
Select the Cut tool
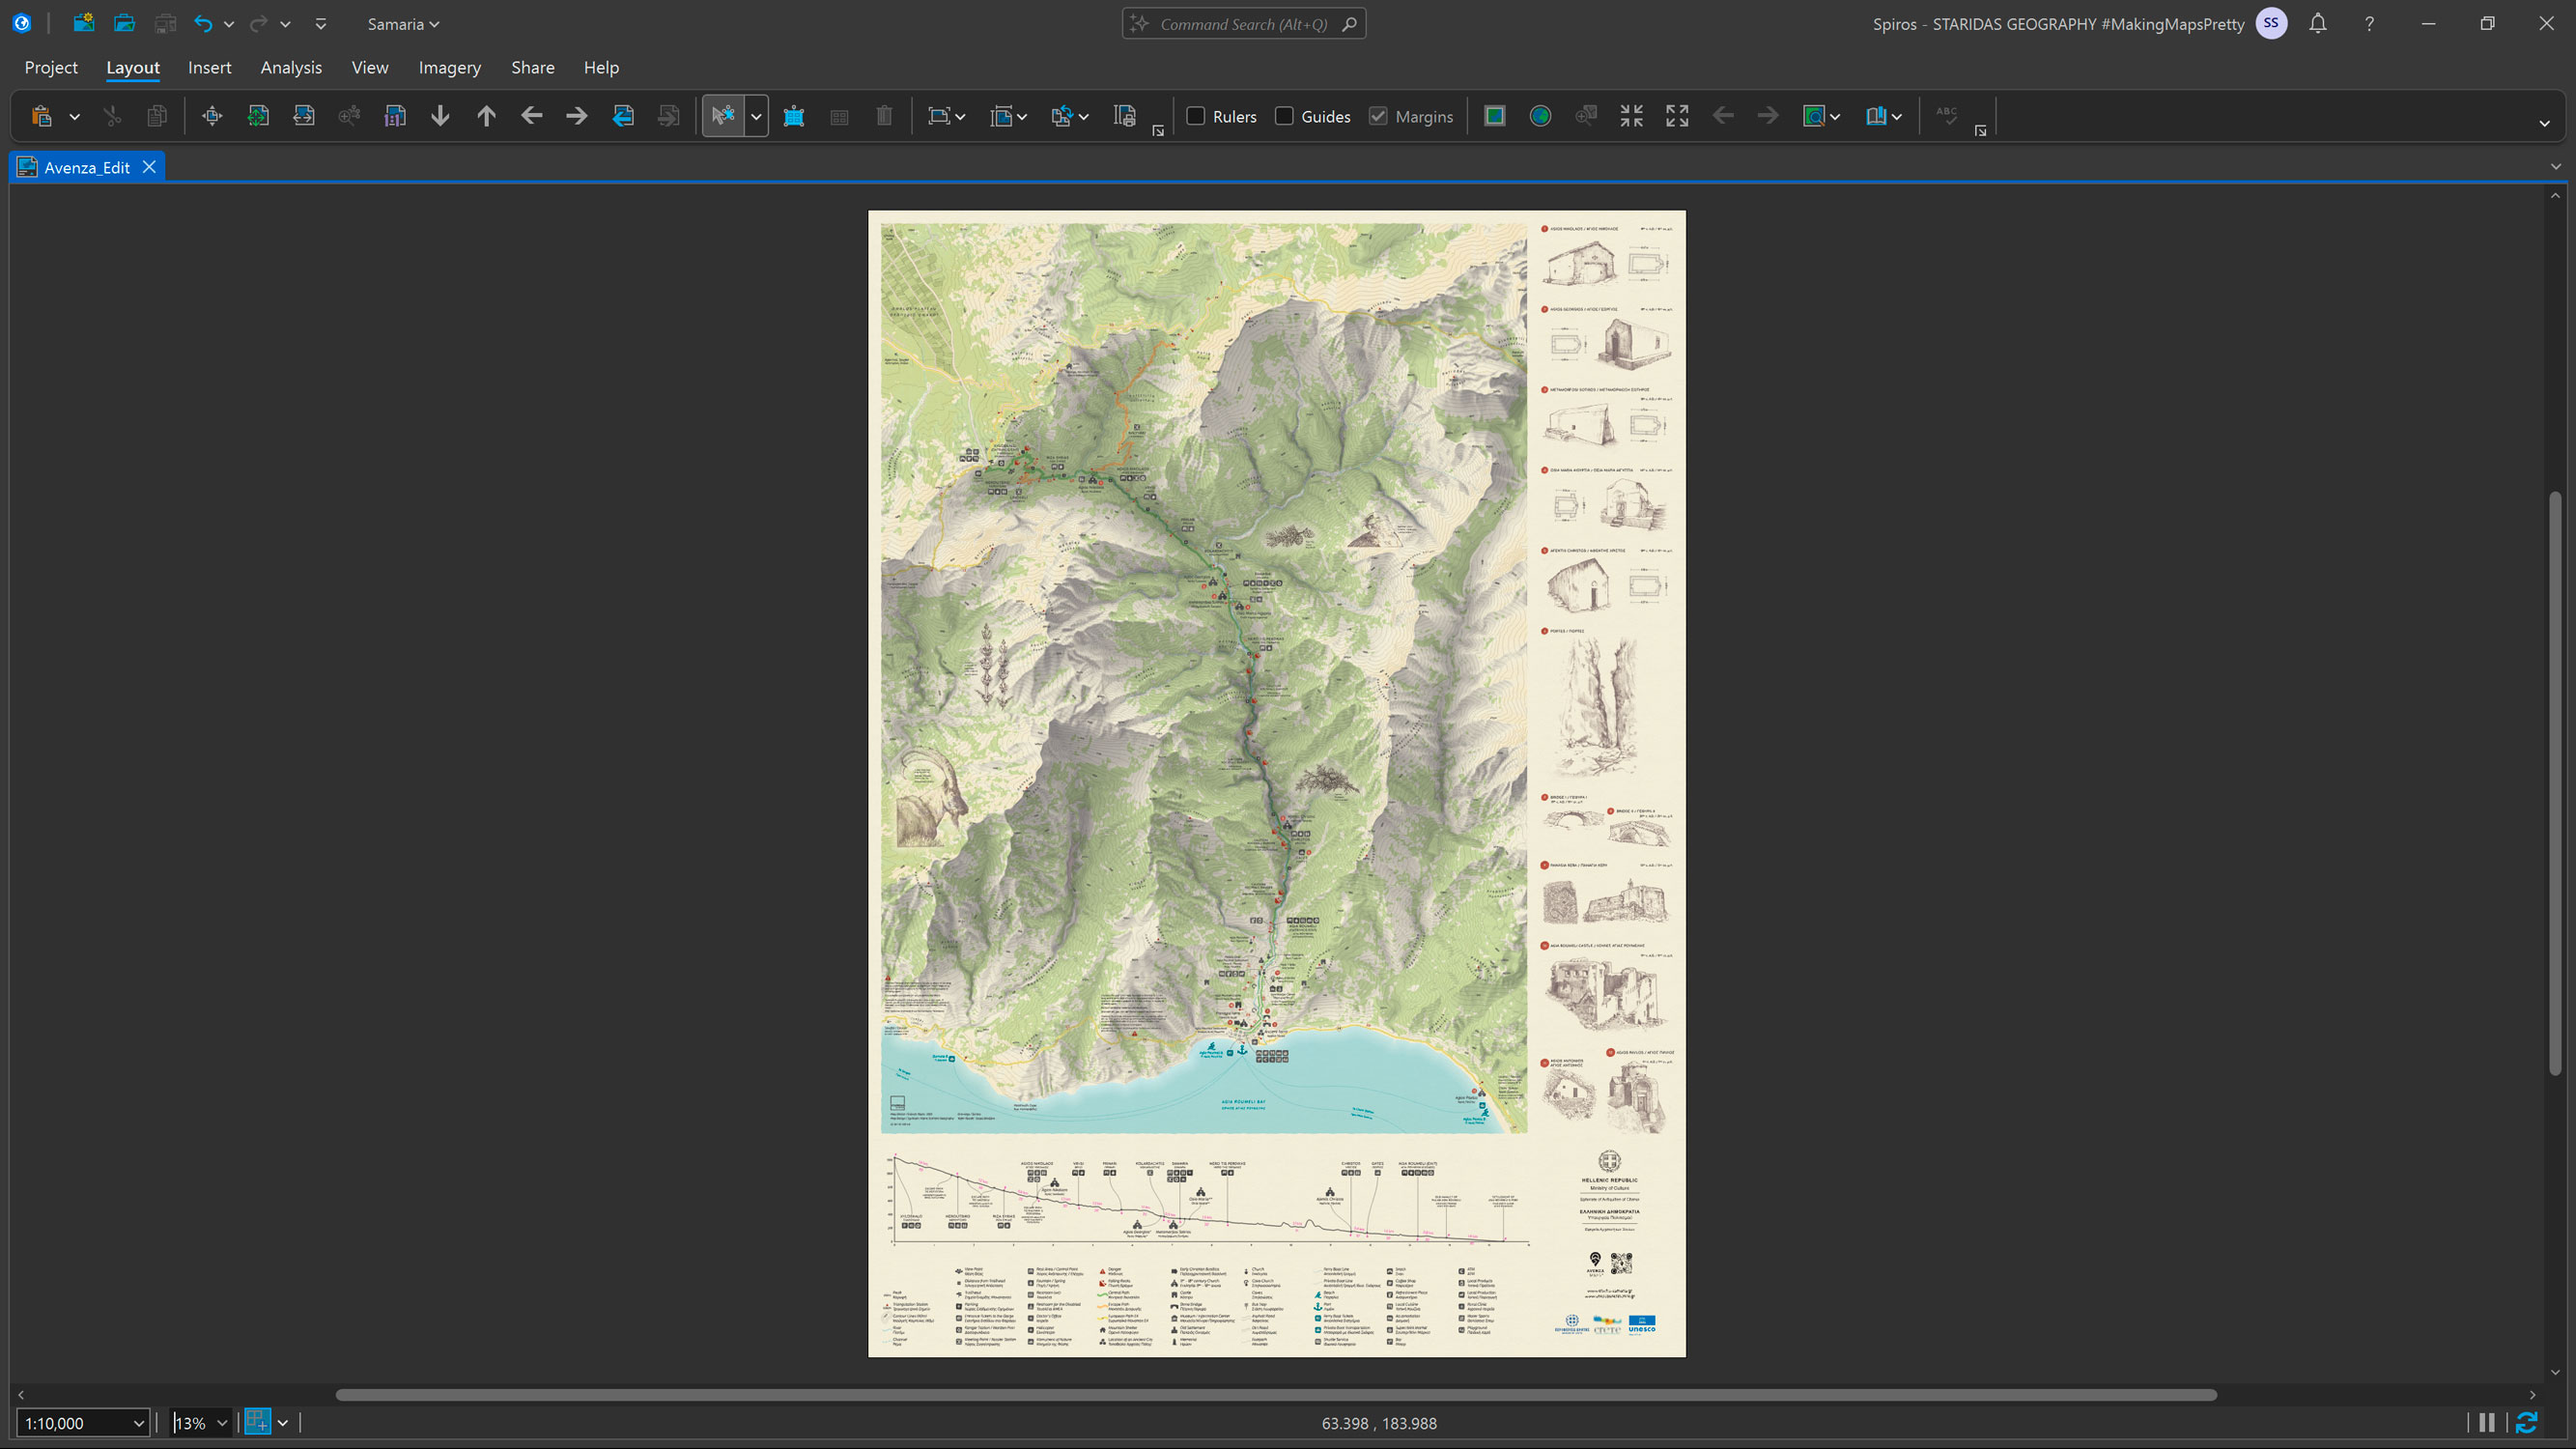pos(112,115)
